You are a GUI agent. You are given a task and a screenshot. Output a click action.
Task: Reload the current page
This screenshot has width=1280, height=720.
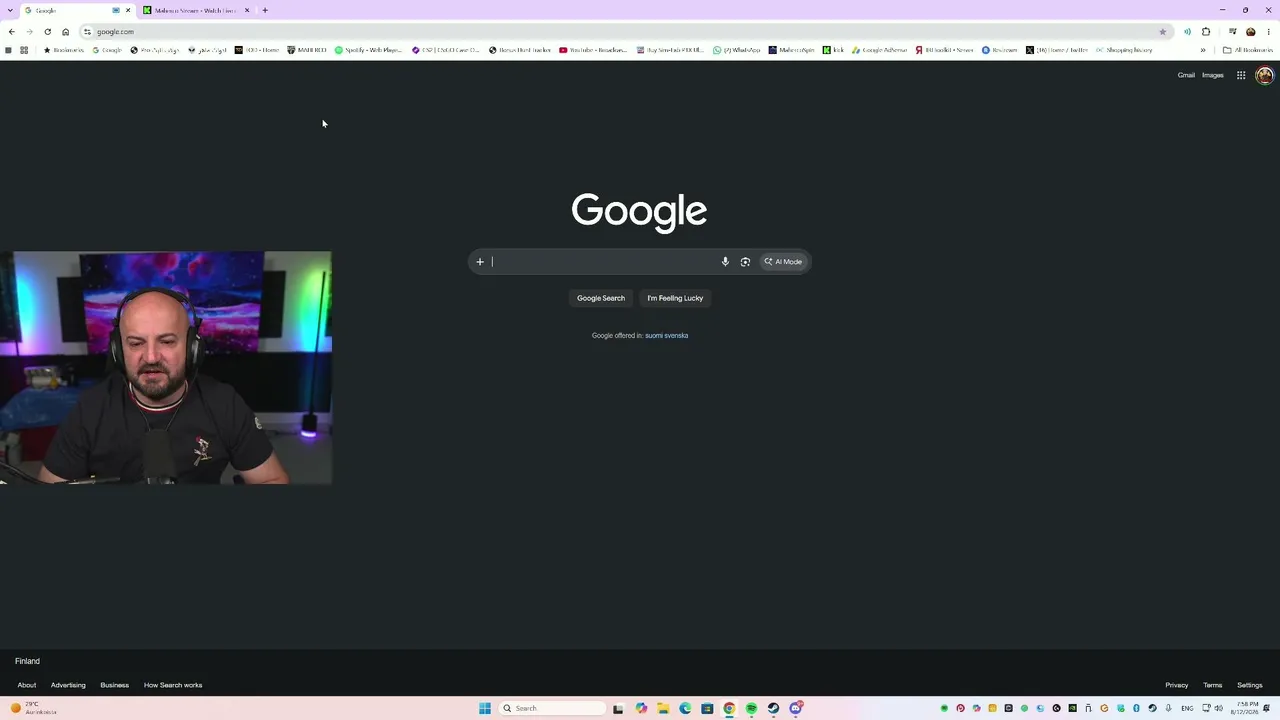coord(47,32)
